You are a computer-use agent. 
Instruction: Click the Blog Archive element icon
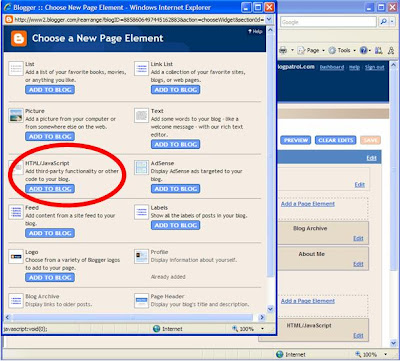tap(16, 301)
